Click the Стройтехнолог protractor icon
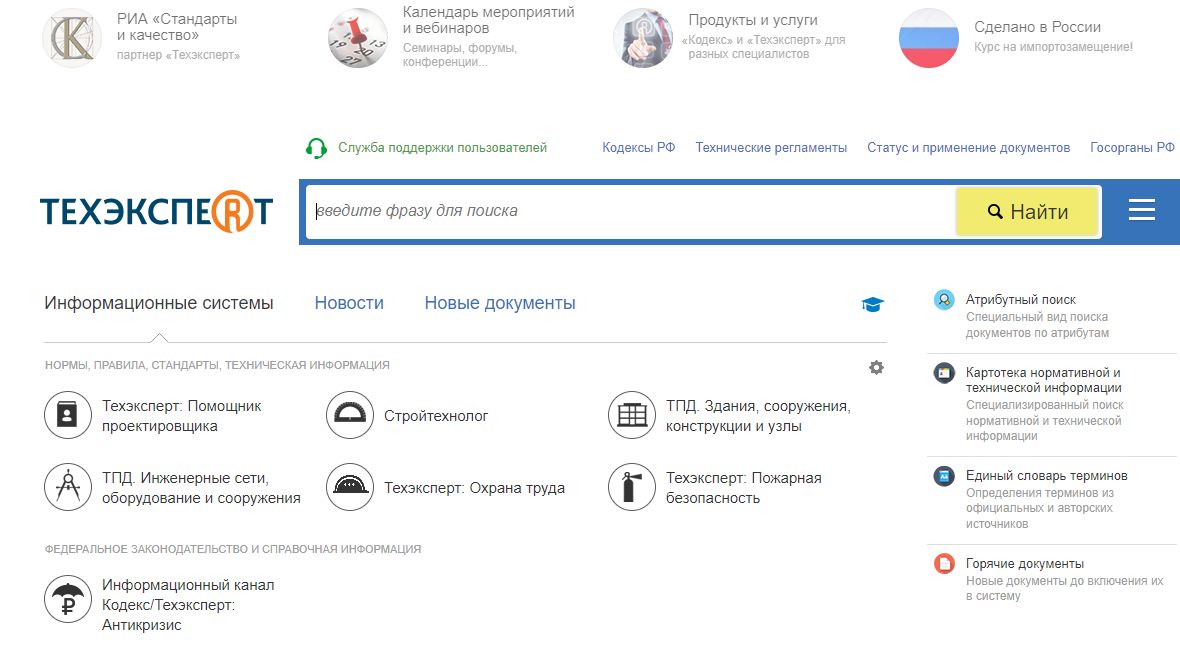Image resolution: width=1180 pixels, height=661 pixels. click(350, 415)
